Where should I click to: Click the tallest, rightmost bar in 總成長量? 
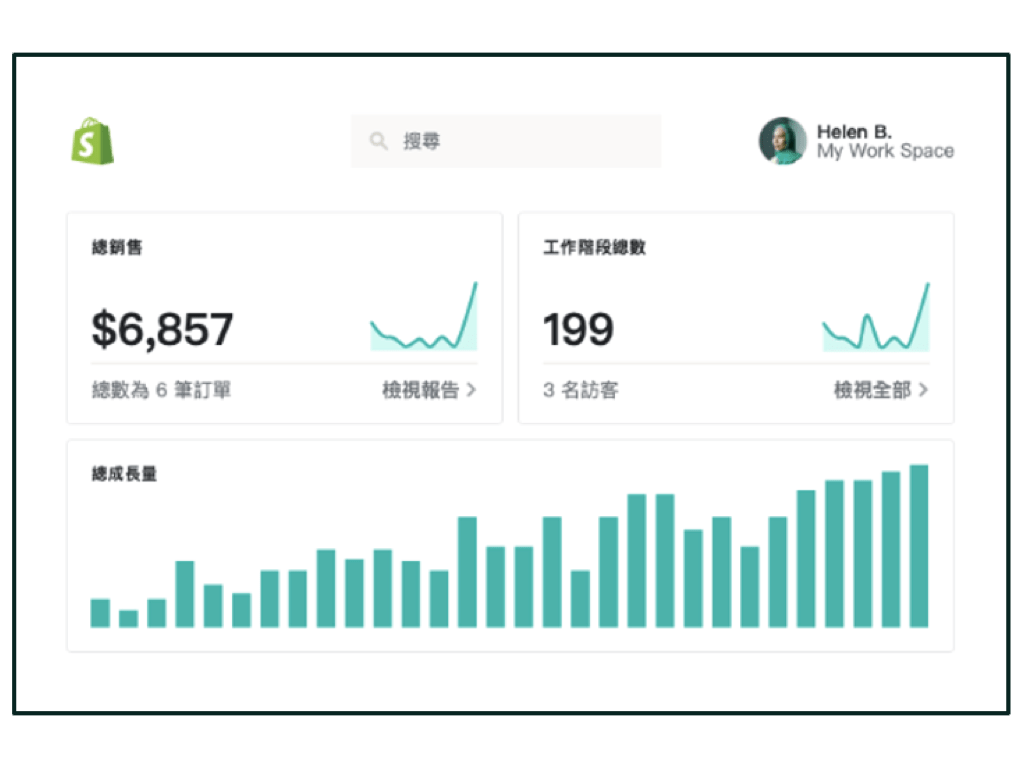pyautogui.click(x=919, y=546)
